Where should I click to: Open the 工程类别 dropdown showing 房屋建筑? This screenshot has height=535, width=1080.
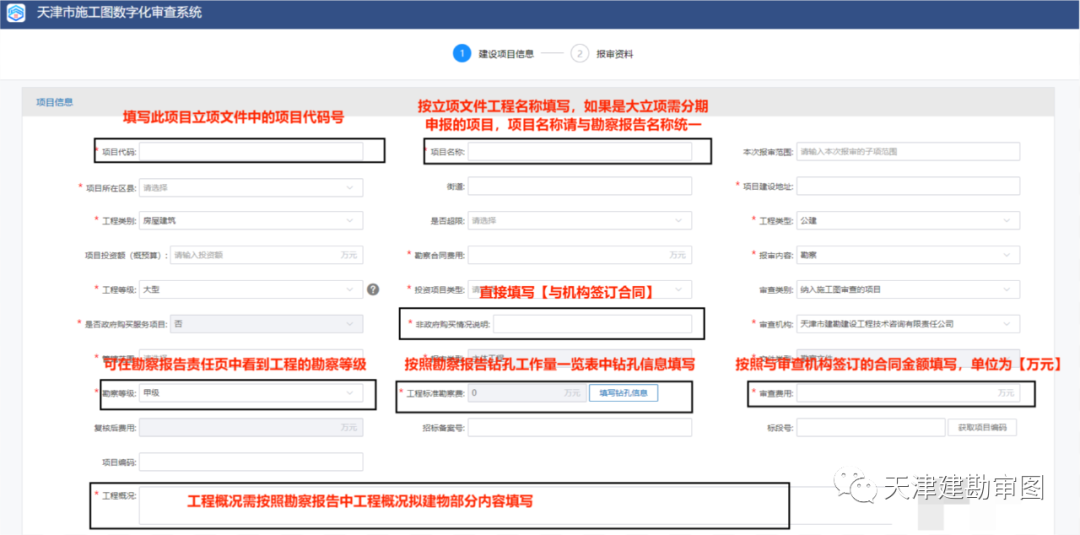(251, 220)
